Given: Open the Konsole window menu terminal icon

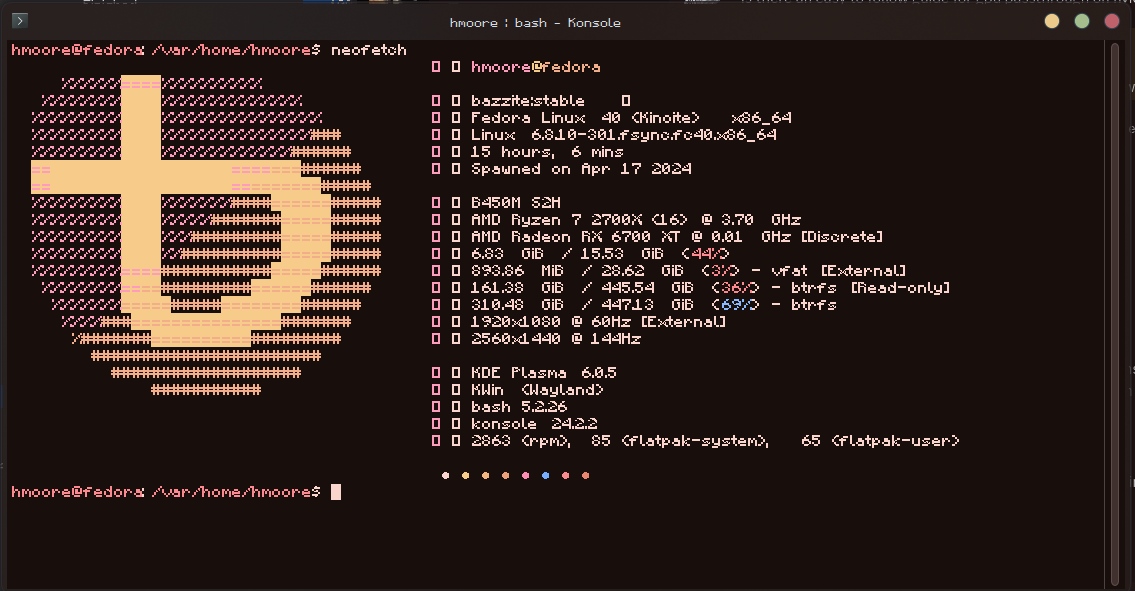Looking at the screenshot, I should (x=20, y=21).
